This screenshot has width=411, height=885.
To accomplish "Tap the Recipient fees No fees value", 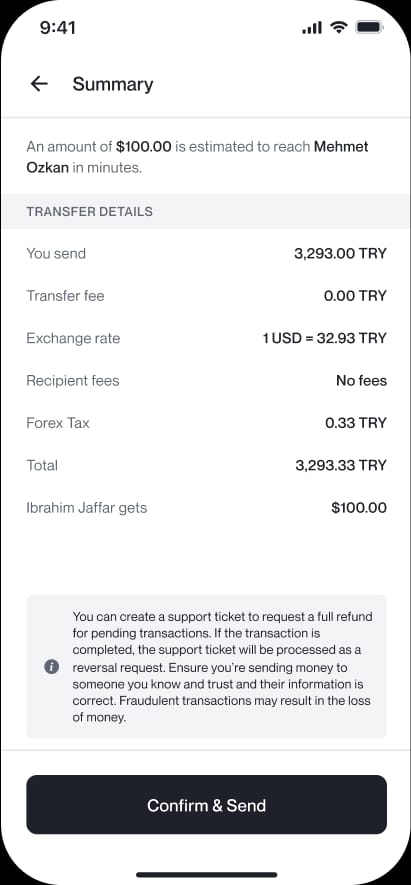I will (361, 380).
